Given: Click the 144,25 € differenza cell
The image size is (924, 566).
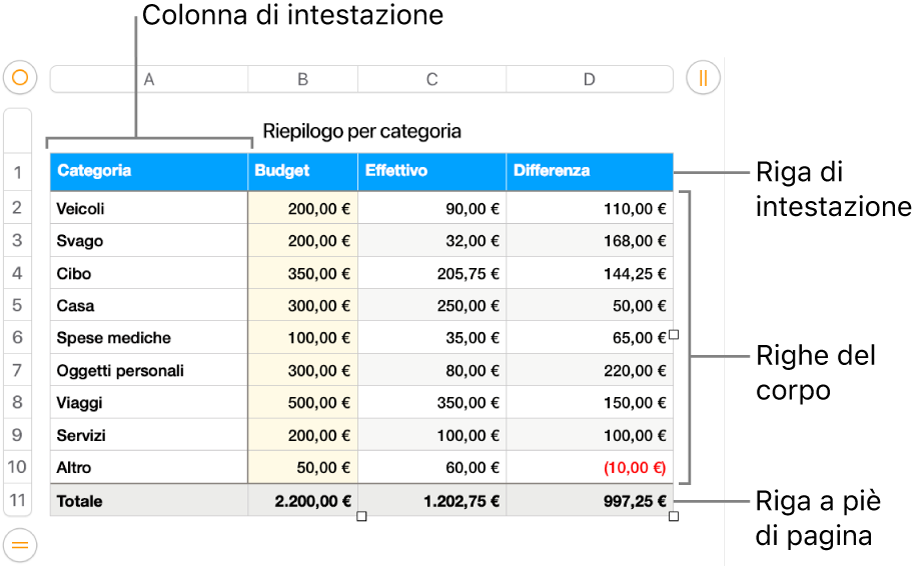Looking at the screenshot, I should click(x=589, y=272).
